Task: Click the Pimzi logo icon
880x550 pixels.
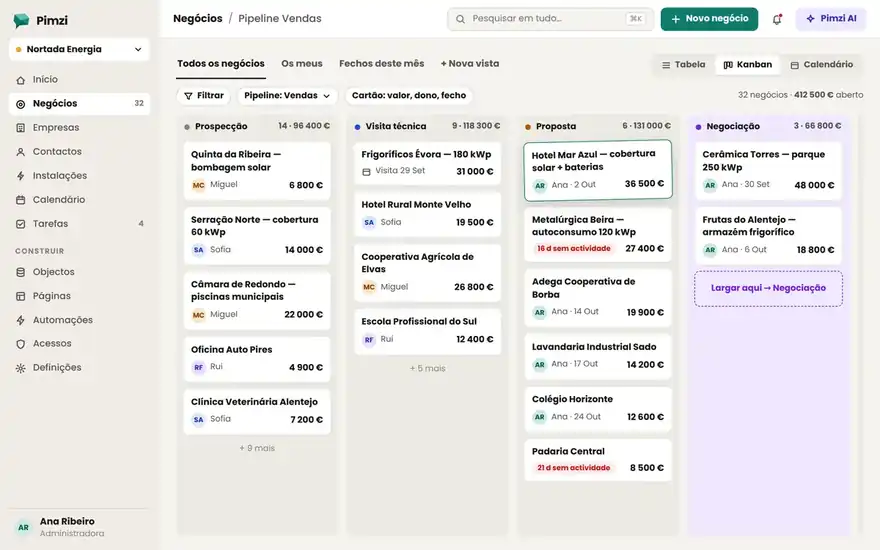Action: (21, 21)
